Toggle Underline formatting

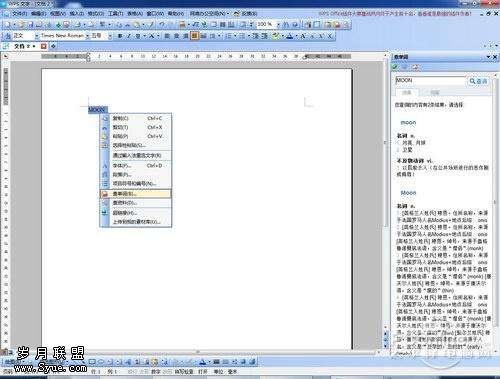coord(138,36)
